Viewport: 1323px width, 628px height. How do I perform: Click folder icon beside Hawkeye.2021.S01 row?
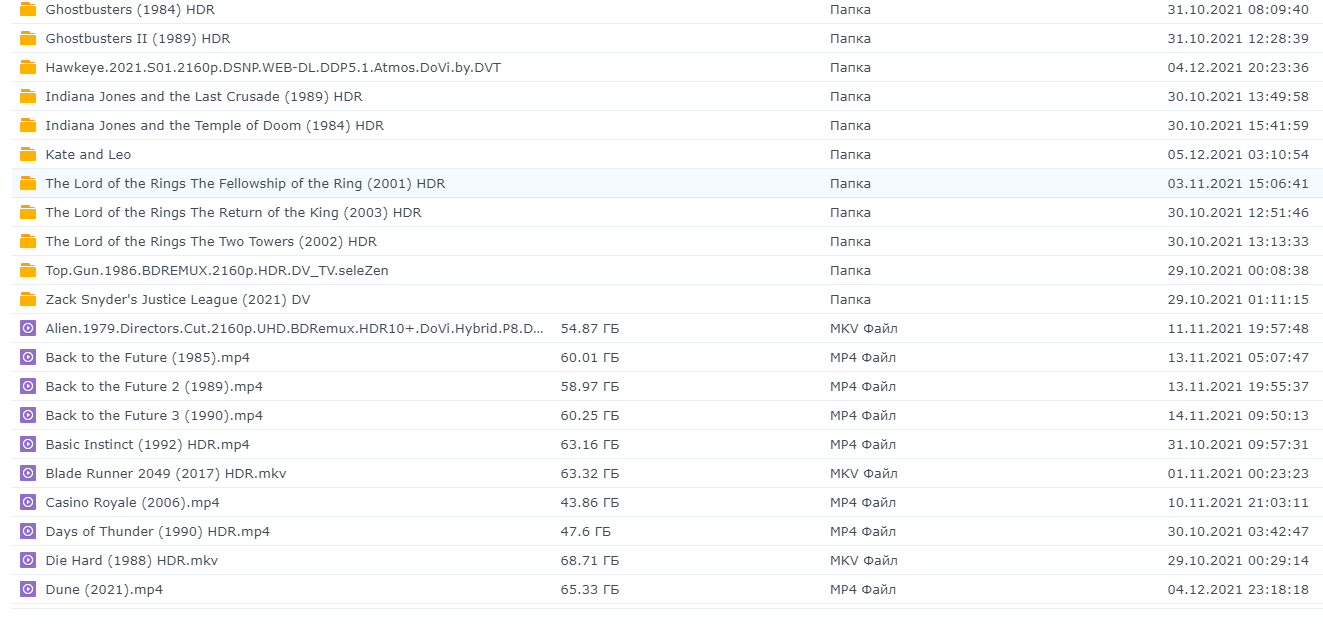(x=28, y=68)
